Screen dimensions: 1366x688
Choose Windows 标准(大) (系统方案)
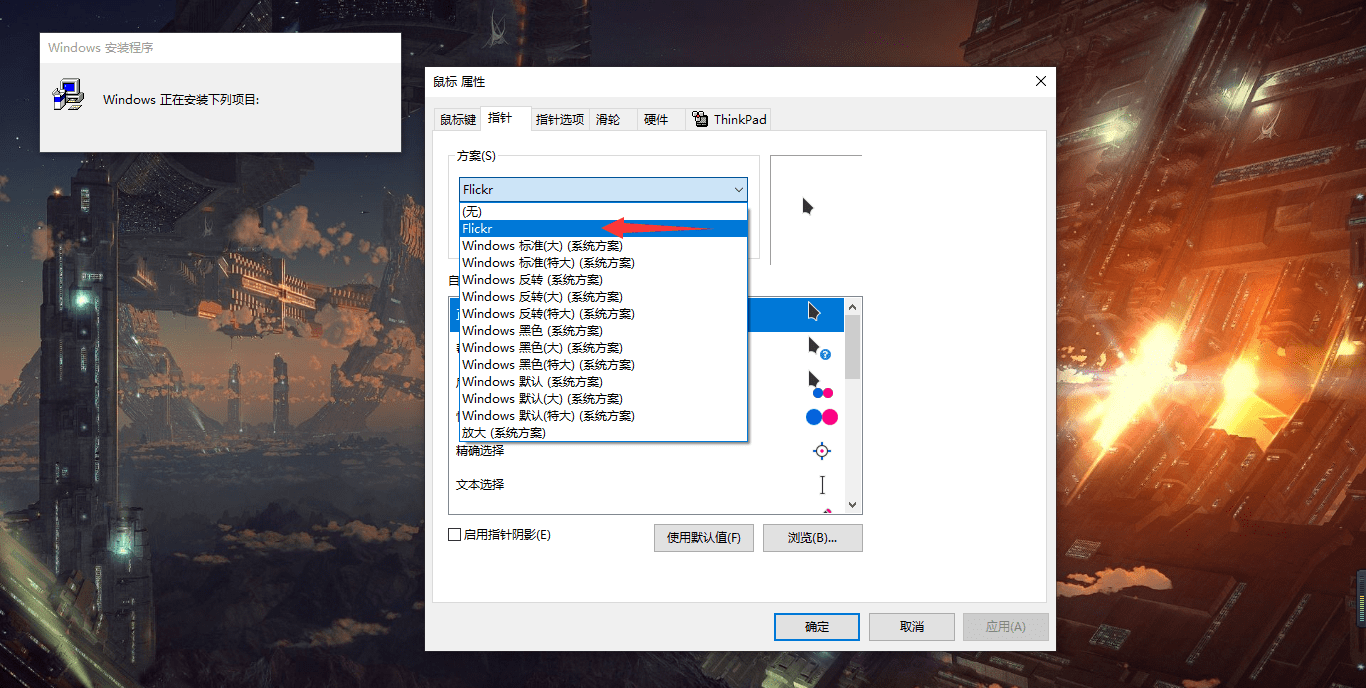(603, 246)
